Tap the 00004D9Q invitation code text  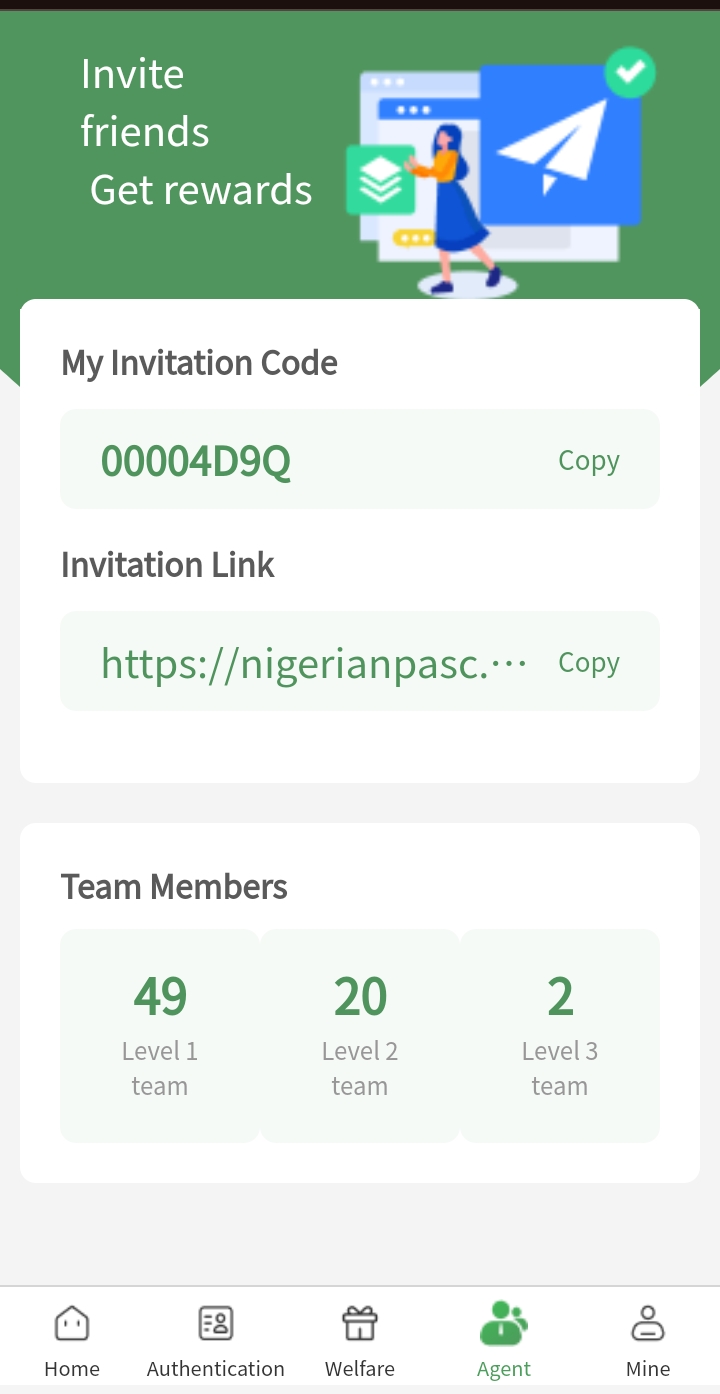(x=196, y=461)
